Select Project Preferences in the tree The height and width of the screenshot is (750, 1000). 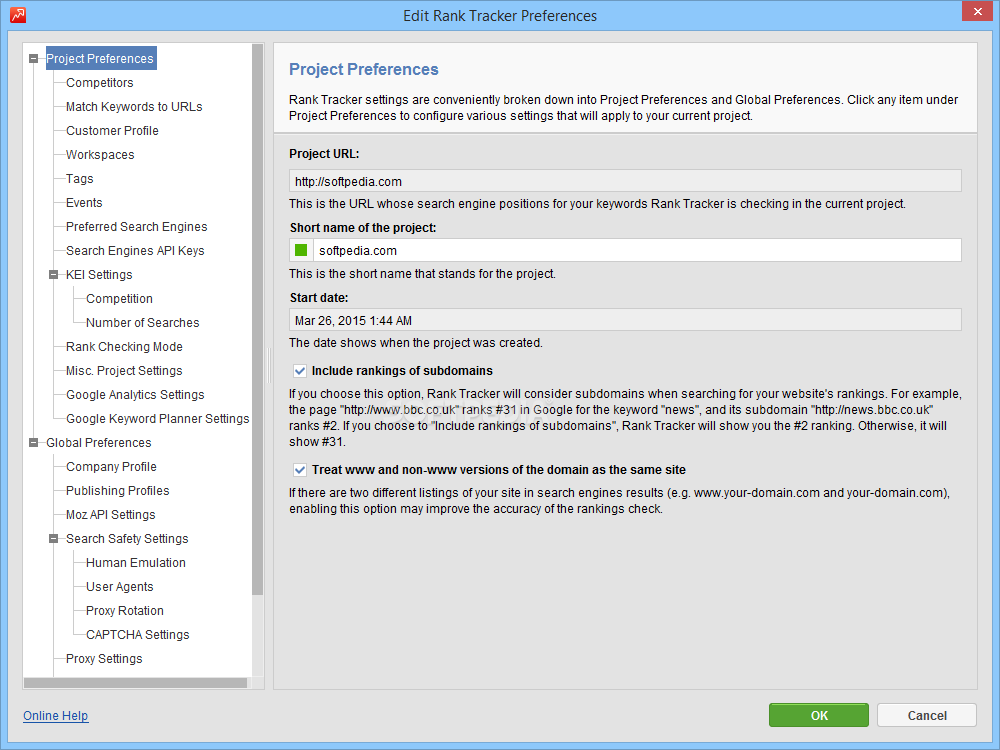100,59
